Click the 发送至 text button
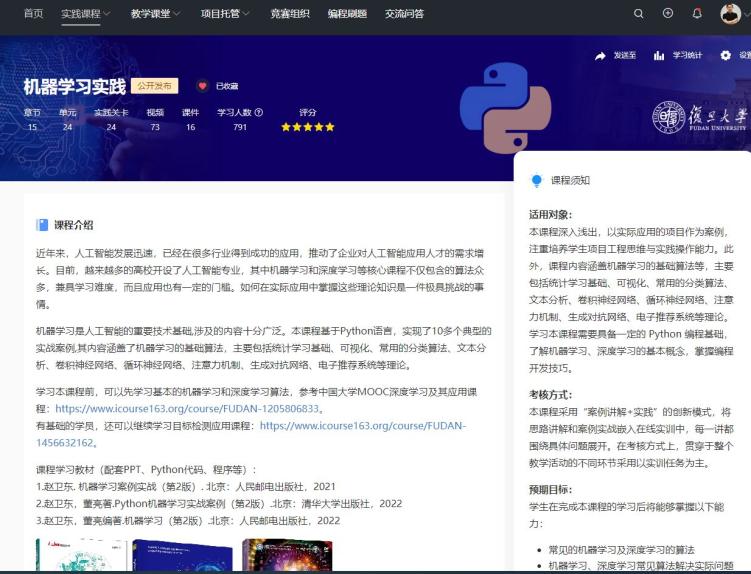751x574 pixels. pyautogui.click(x=625, y=56)
